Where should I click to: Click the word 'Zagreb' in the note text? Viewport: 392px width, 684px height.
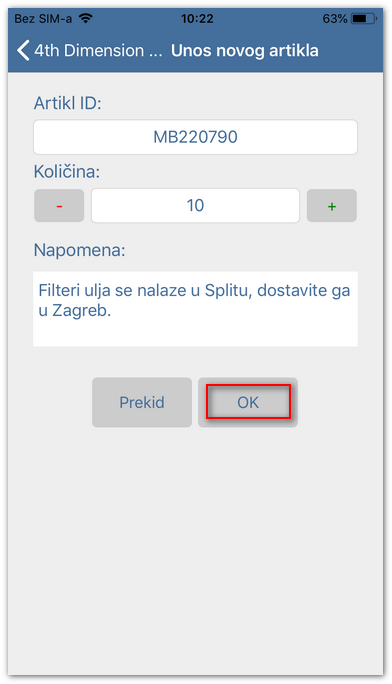pos(80,311)
